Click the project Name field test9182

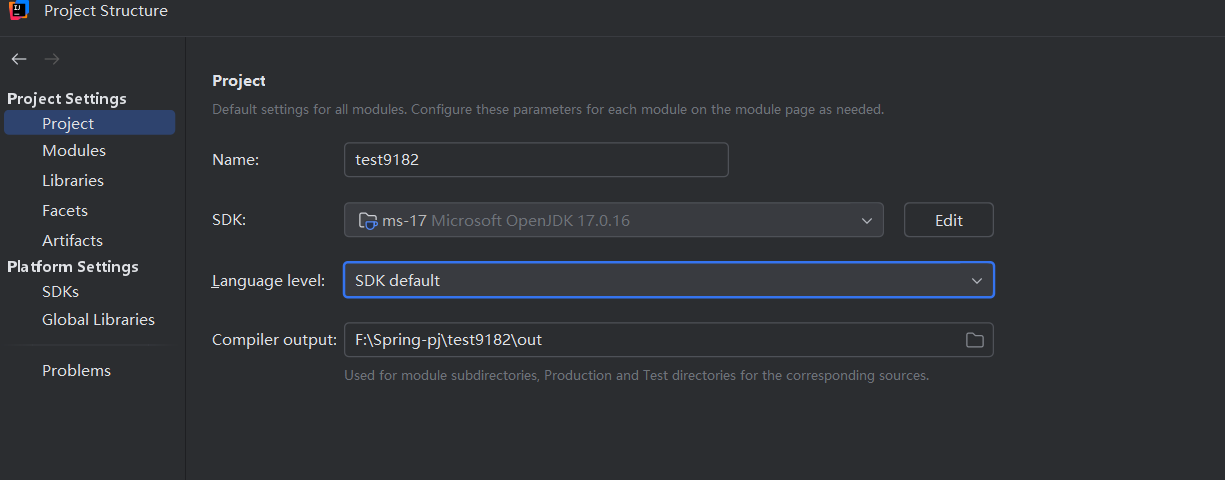pyautogui.click(x=536, y=160)
